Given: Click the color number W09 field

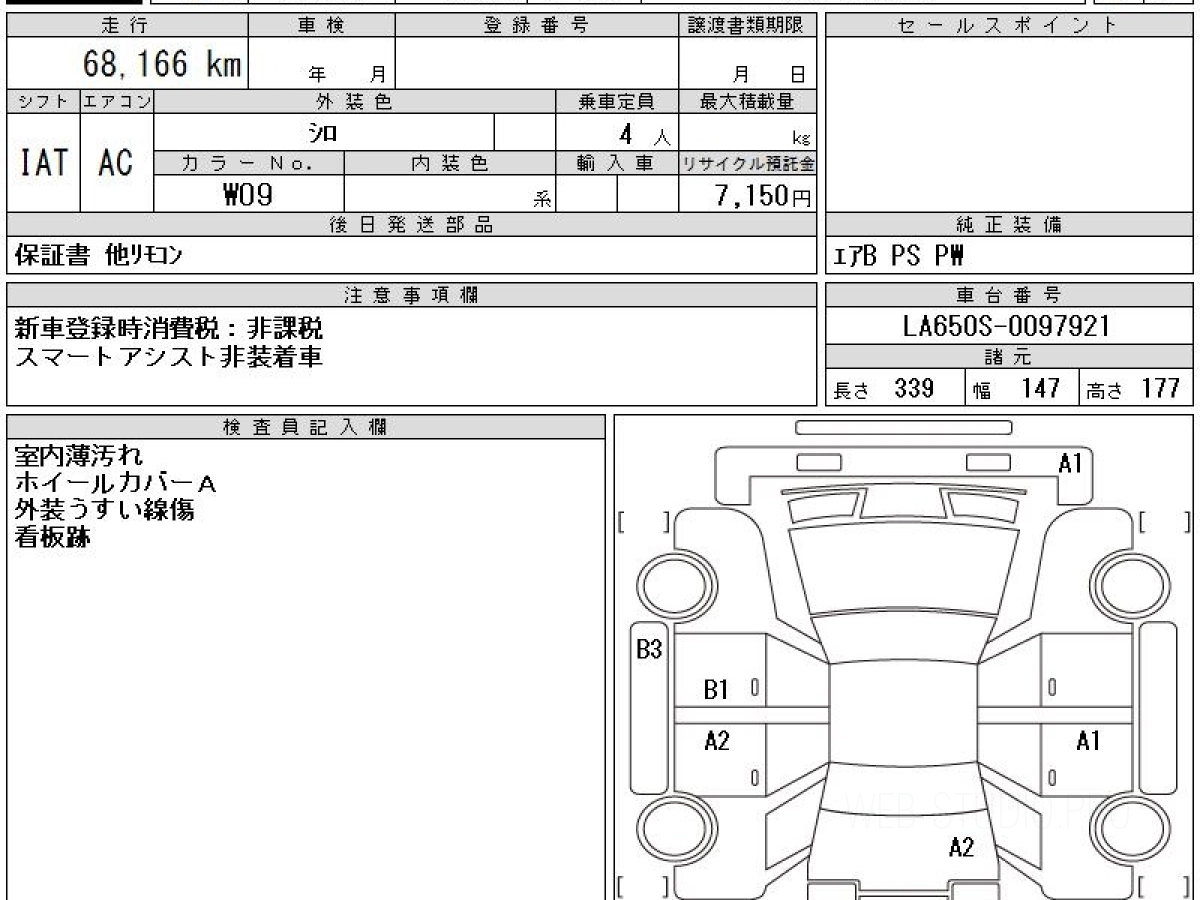Looking at the screenshot, I should pyautogui.click(x=249, y=195).
